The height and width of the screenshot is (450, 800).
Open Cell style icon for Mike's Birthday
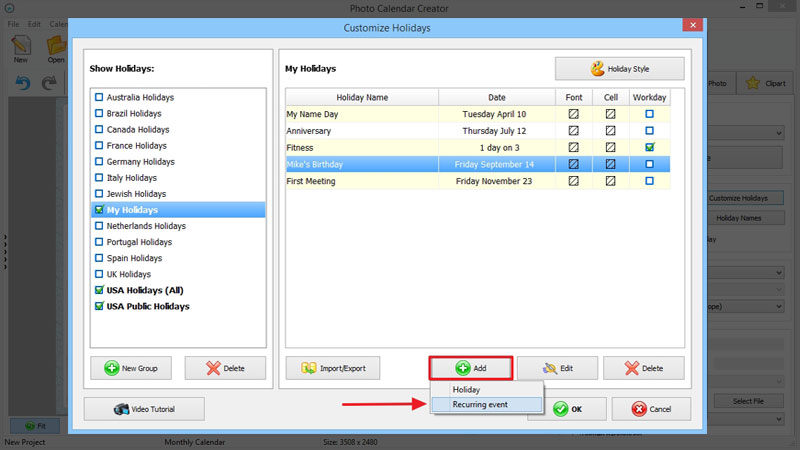(x=610, y=164)
